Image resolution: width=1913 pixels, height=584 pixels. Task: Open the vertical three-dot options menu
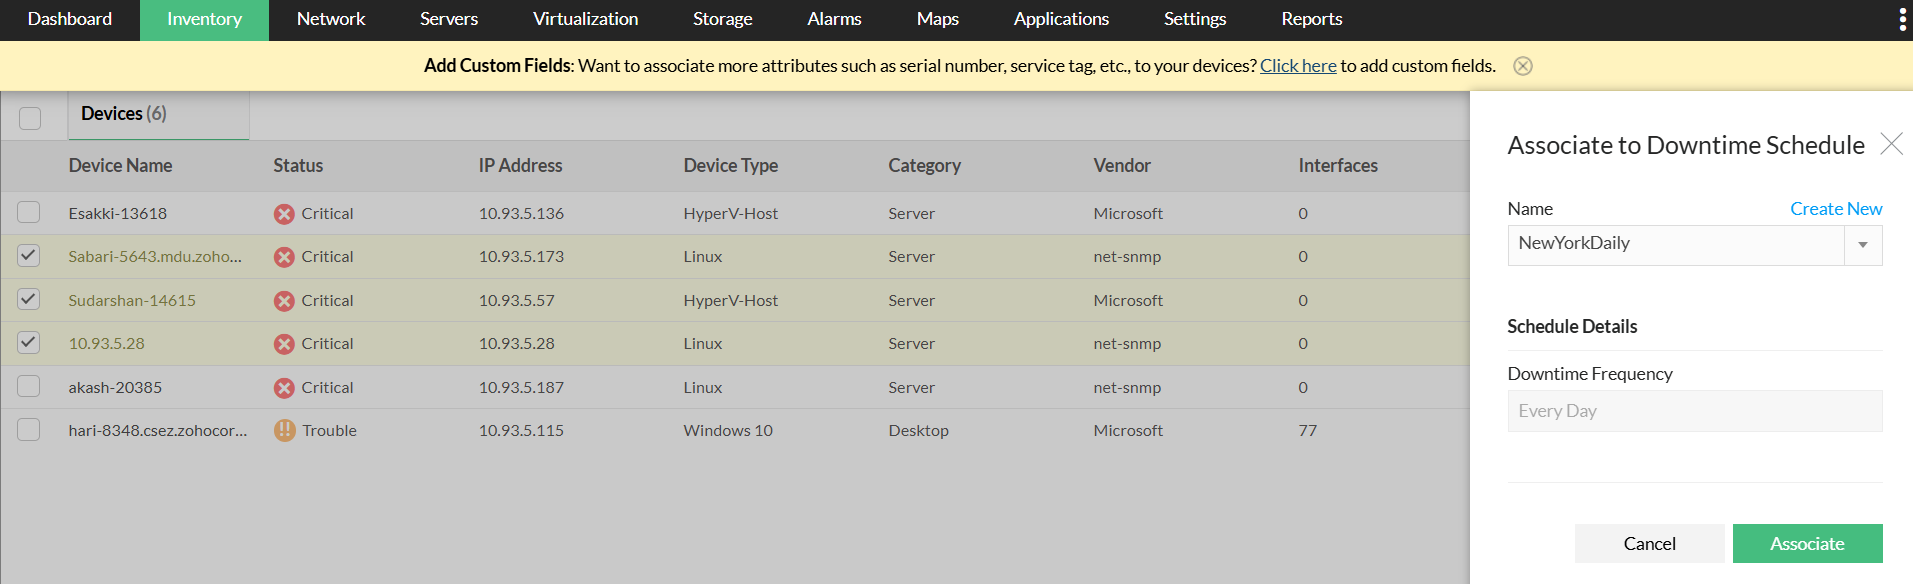coord(1902,20)
